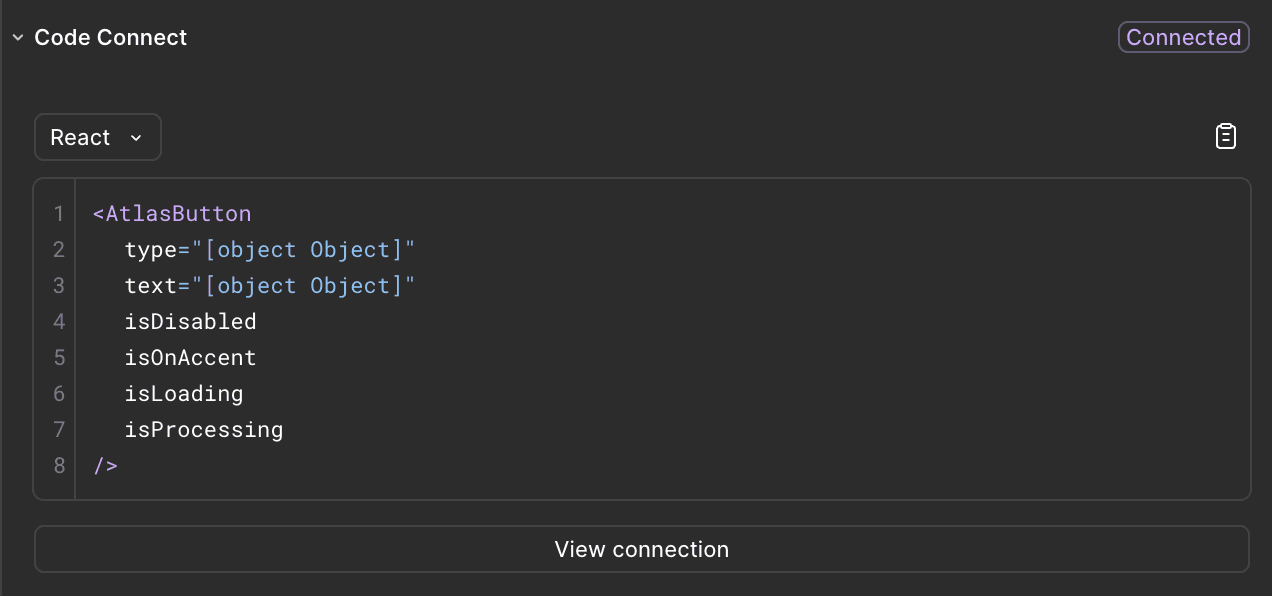The width and height of the screenshot is (1272, 596).
Task: Click the View connection button
Action: point(641,549)
